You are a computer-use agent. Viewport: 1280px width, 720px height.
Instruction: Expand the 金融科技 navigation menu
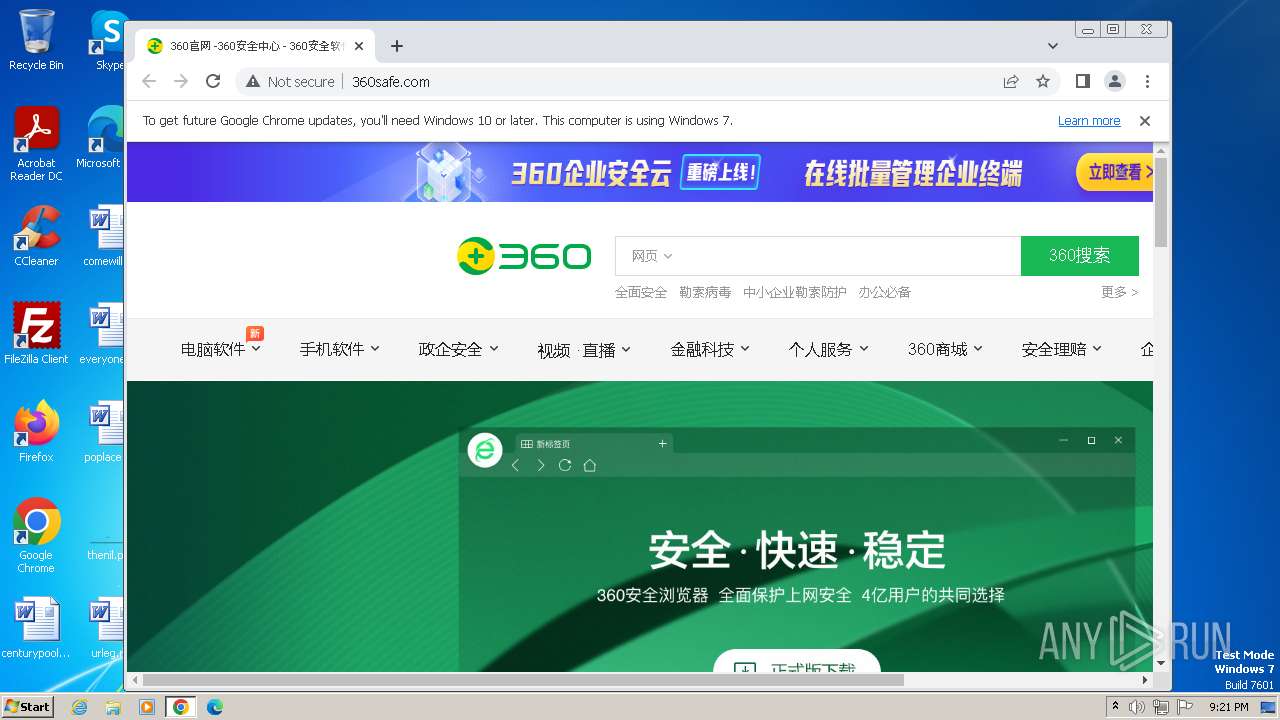click(x=710, y=349)
